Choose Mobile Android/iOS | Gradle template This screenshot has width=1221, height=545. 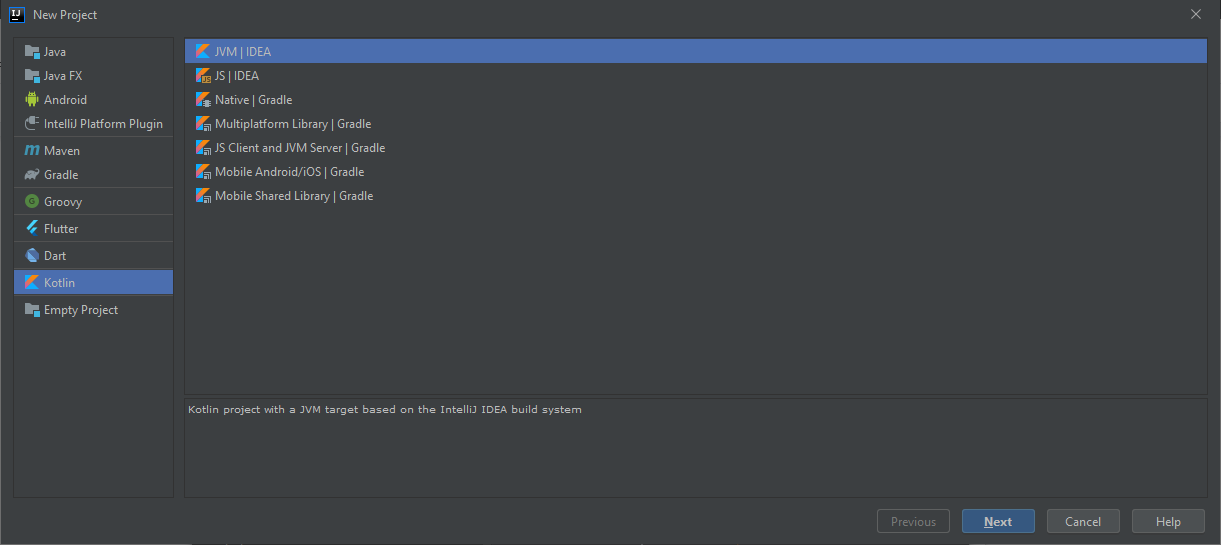[x=289, y=172]
